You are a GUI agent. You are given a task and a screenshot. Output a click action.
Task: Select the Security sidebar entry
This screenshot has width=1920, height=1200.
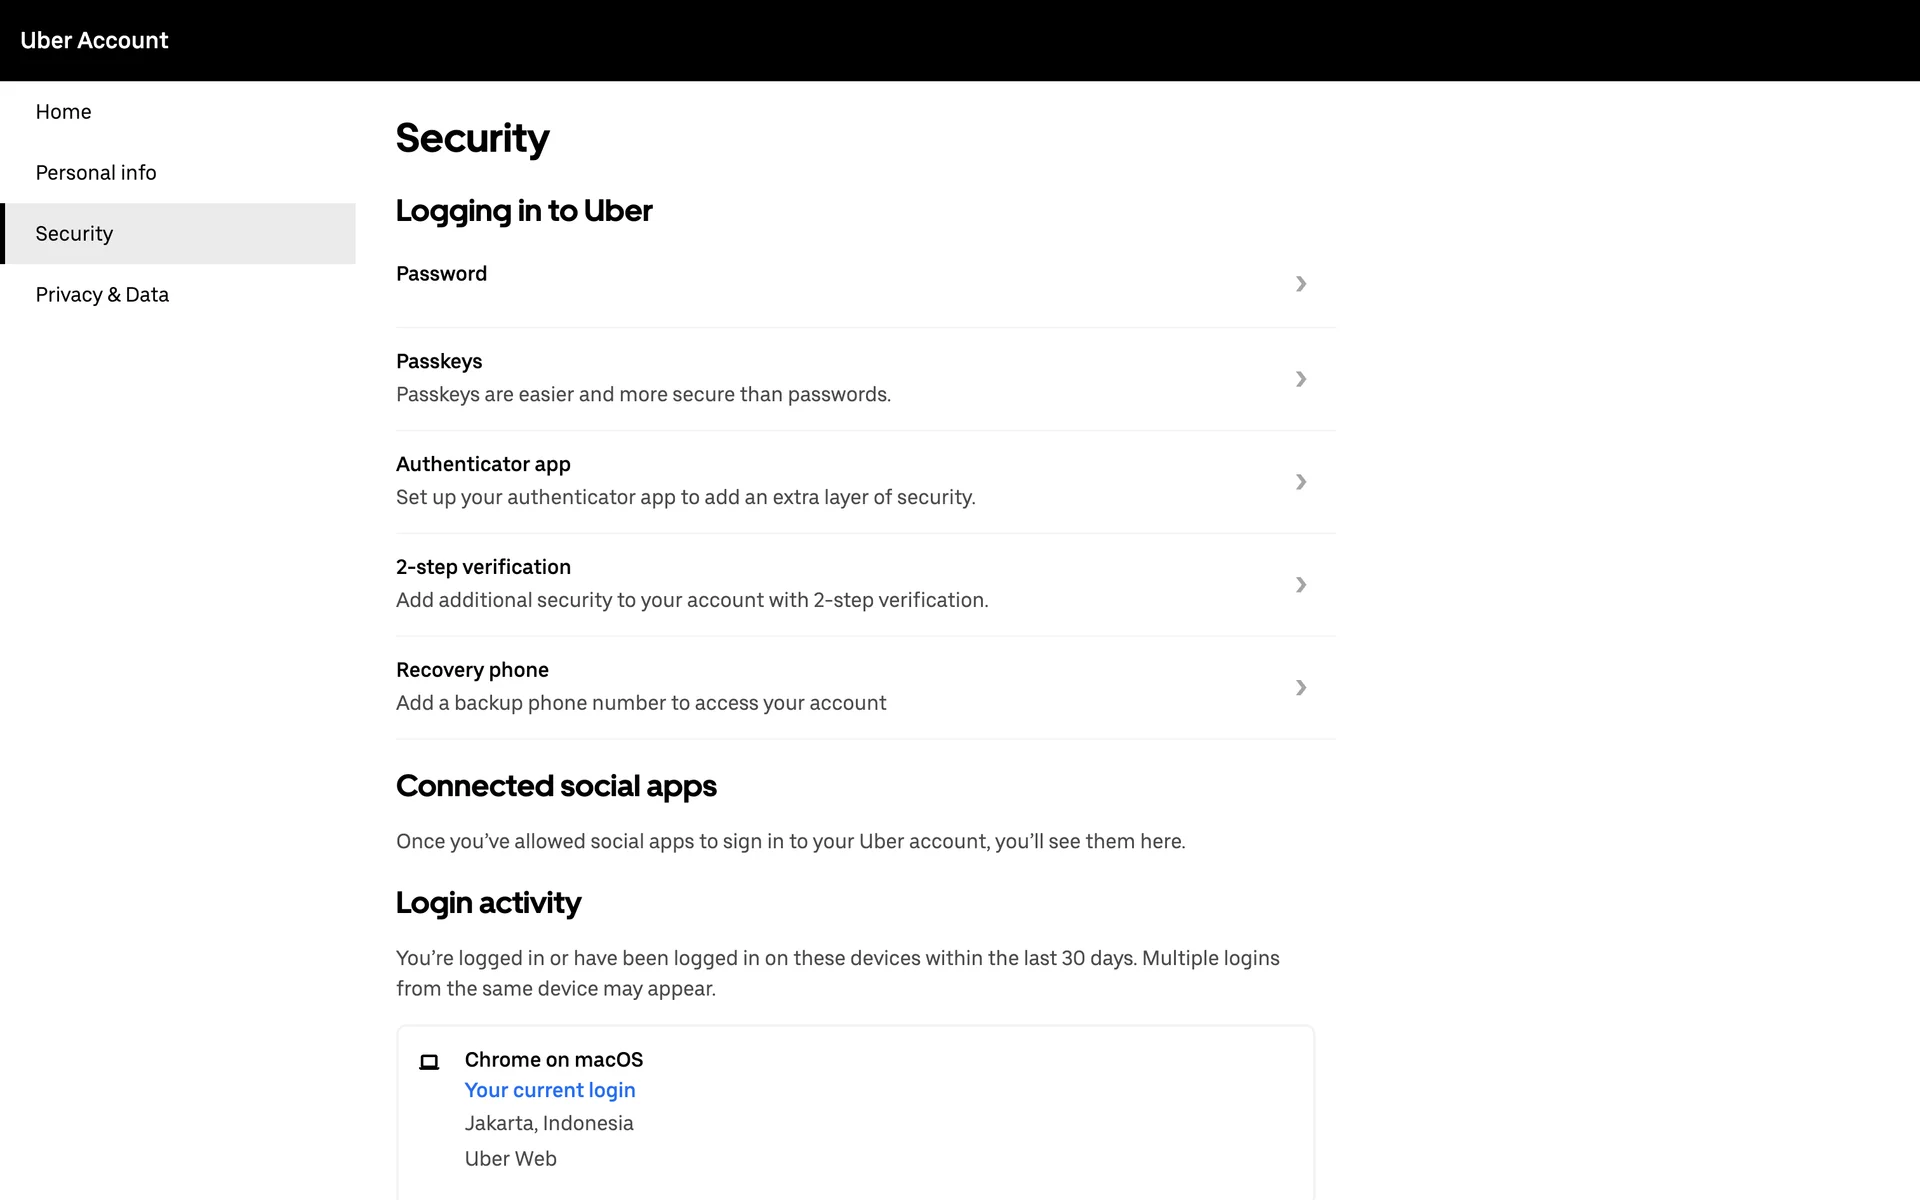(x=74, y=233)
